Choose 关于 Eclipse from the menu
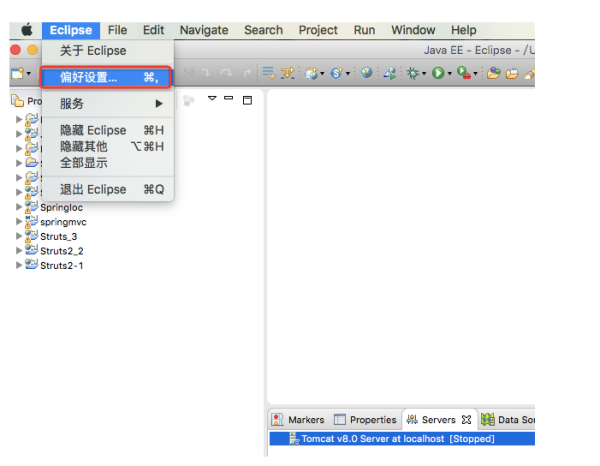Image resolution: width=600 pixels, height=466 pixels. [x=108, y=51]
